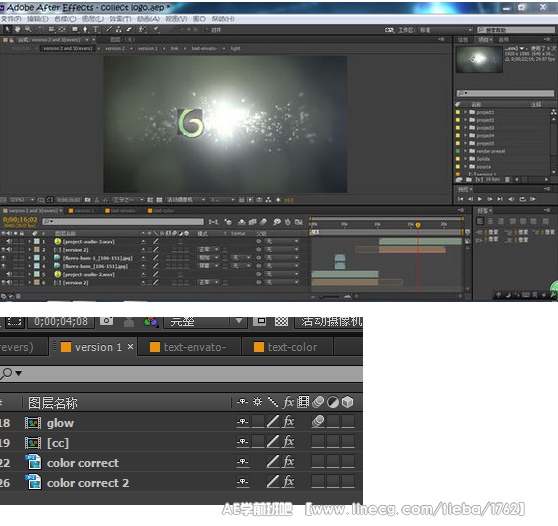Click light in composition breadcrumb
This screenshot has width=558, height=526.
(x=235, y=48)
